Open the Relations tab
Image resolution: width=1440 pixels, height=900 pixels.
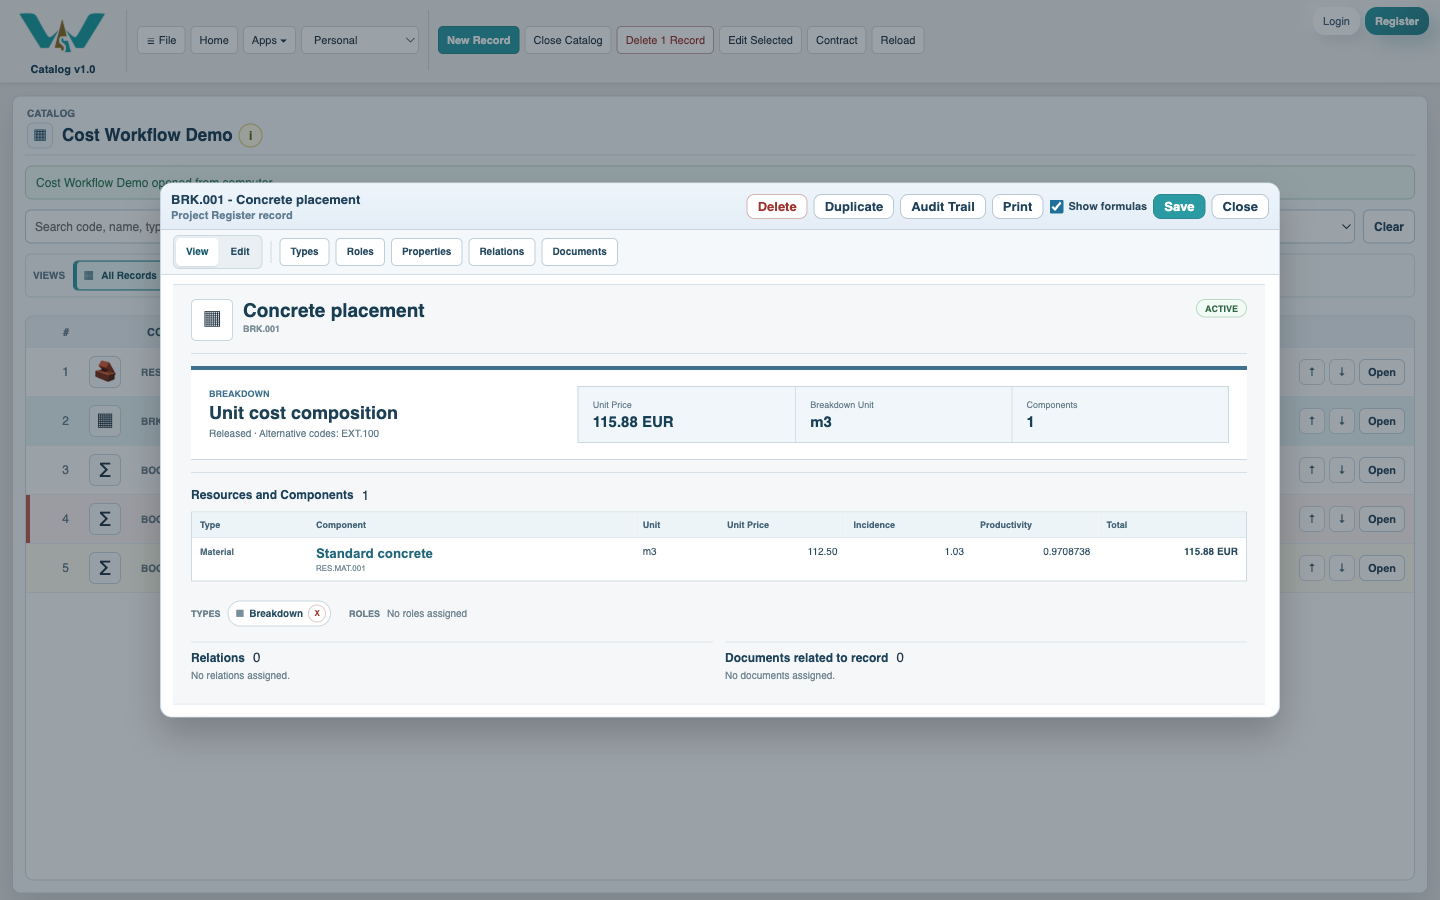pos(502,252)
